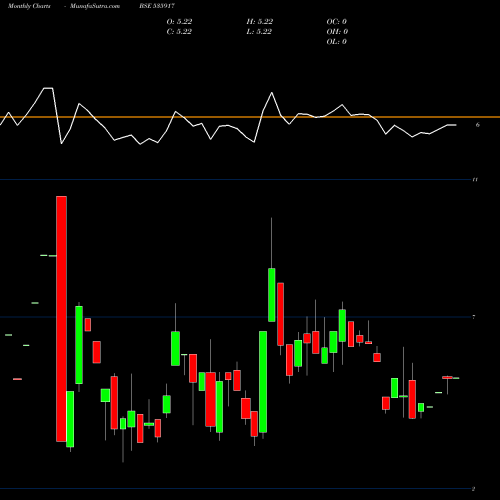
Task: Click the orange horizontal indicator line
Action: pos(250,117)
